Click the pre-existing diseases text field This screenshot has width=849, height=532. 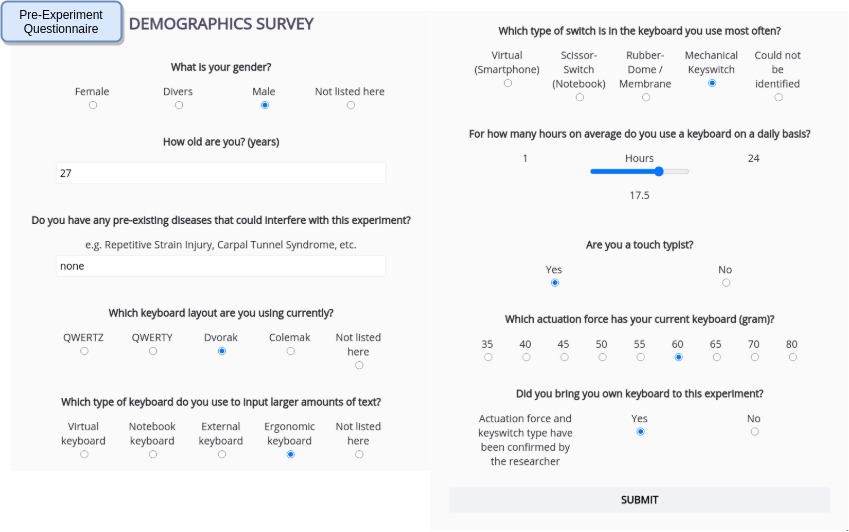tap(220, 266)
